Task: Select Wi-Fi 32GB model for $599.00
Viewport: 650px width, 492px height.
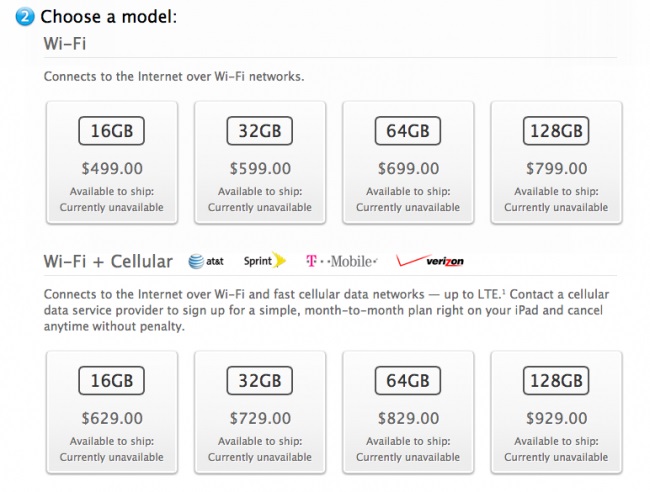Action: pyautogui.click(x=260, y=162)
